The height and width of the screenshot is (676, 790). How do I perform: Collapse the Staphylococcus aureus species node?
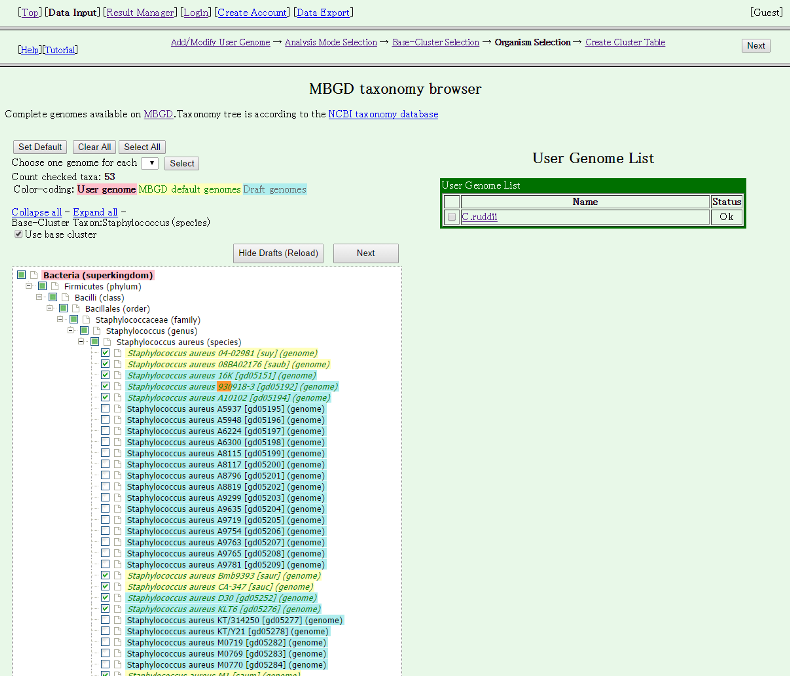coord(82,342)
